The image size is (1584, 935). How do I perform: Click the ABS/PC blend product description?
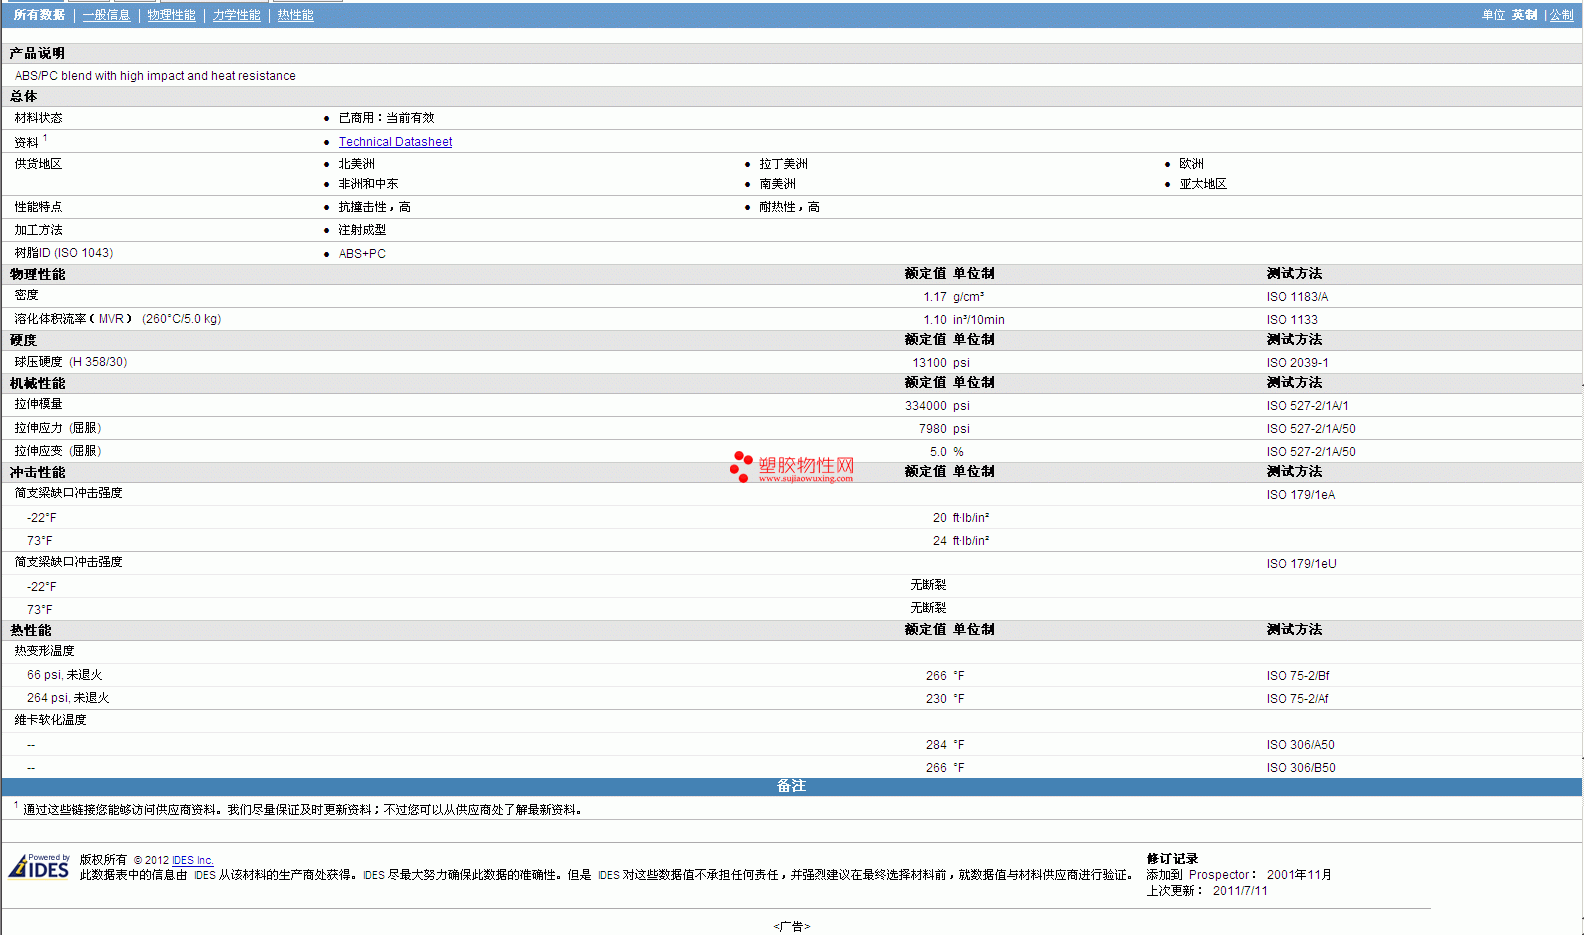click(155, 76)
